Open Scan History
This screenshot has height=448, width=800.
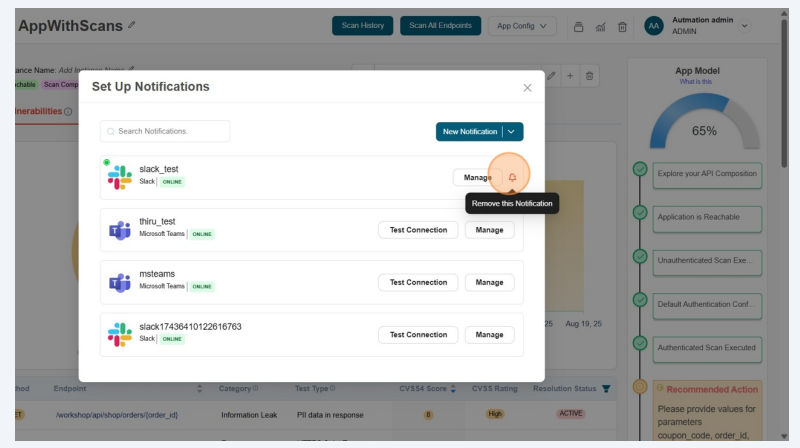click(x=362, y=26)
